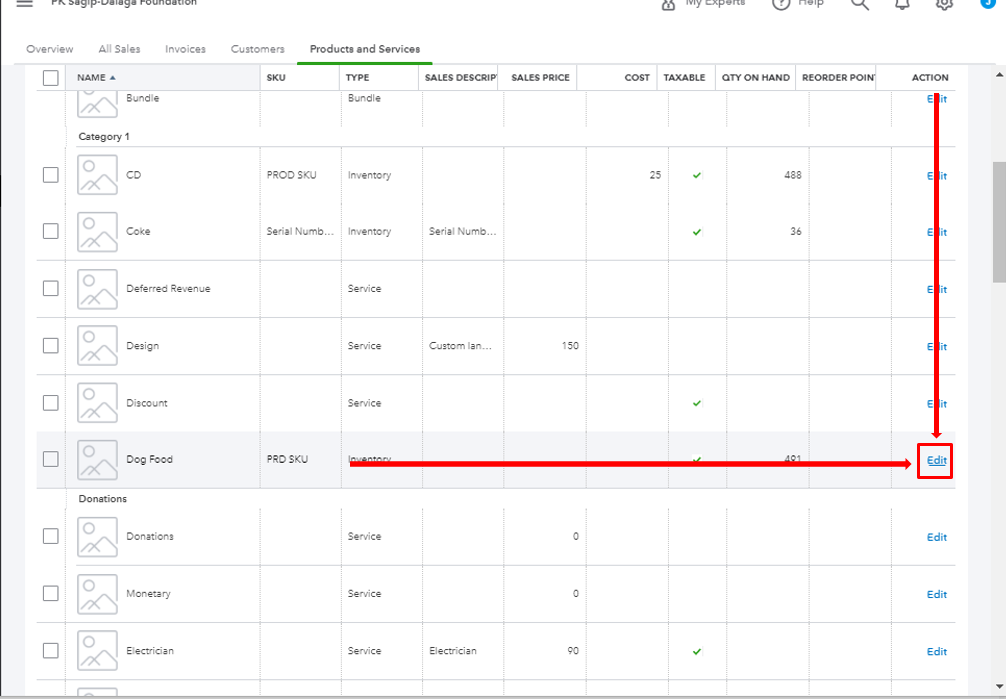The height and width of the screenshot is (699, 1006).
Task: Click Edit for the Discount row
Action: click(937, 404)
